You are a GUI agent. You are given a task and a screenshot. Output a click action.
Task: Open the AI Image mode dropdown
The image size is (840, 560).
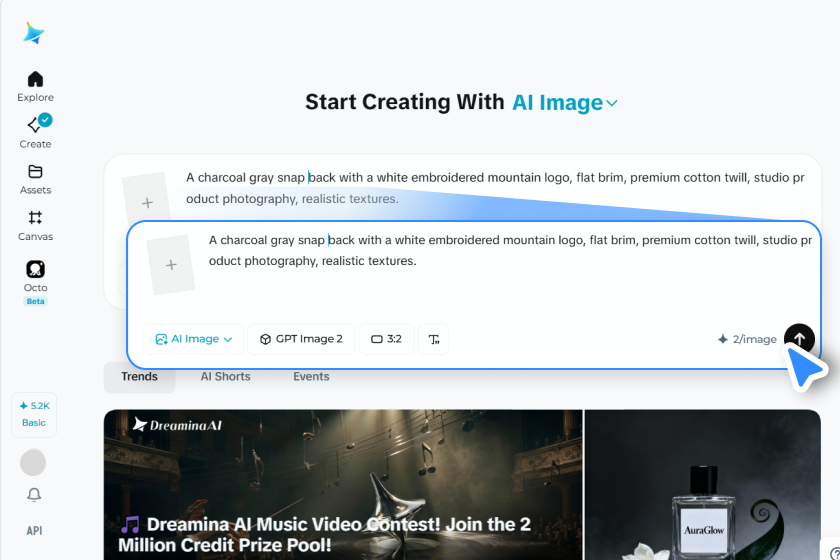click(x=193, y=339)
